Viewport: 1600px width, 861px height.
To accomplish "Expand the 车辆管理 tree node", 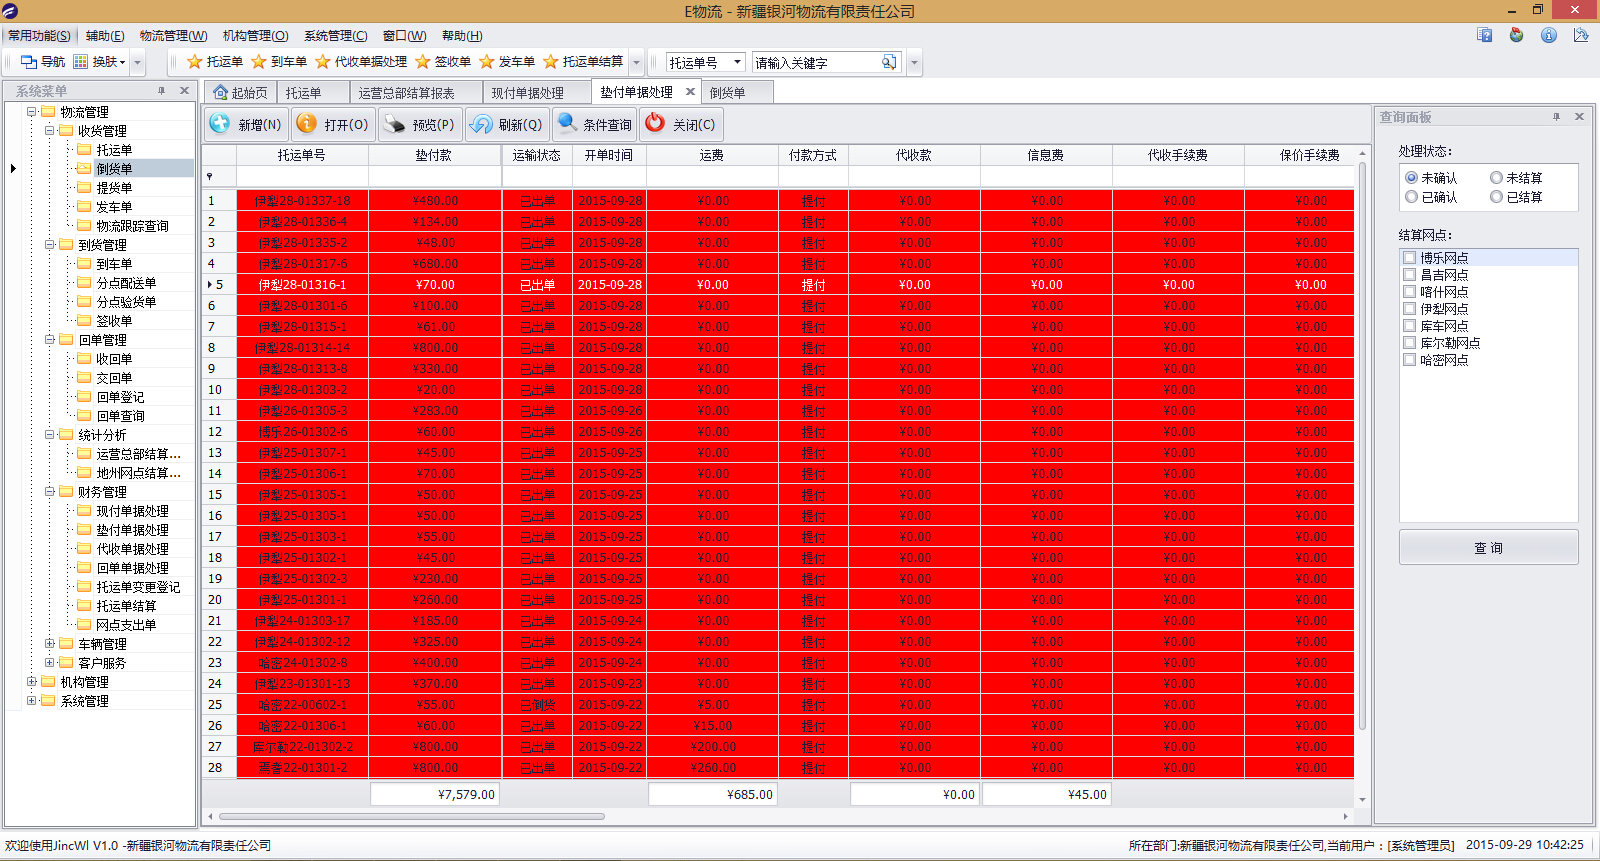I will [x=50, y=644].
